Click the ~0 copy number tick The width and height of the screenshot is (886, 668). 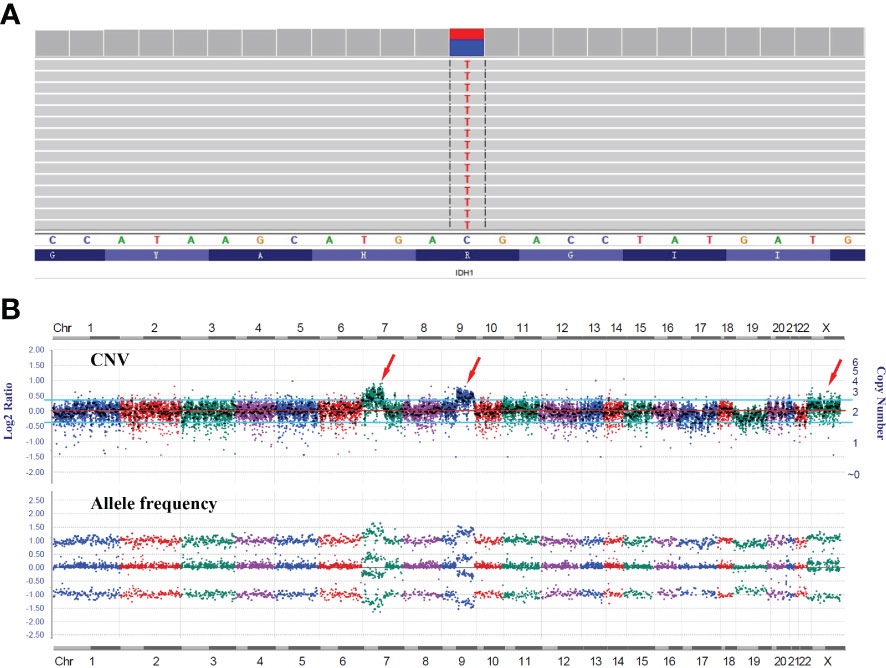pyautogui.click(x=853, y=475)
